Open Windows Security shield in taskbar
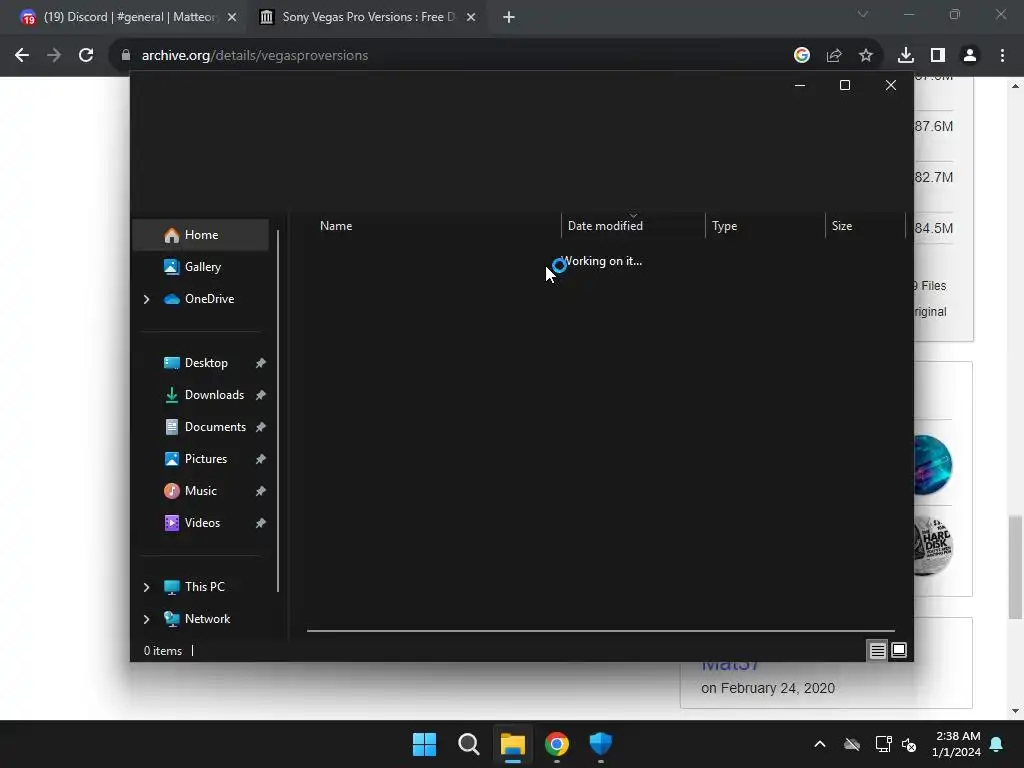 pyautogui.click(x=601, y=744)
